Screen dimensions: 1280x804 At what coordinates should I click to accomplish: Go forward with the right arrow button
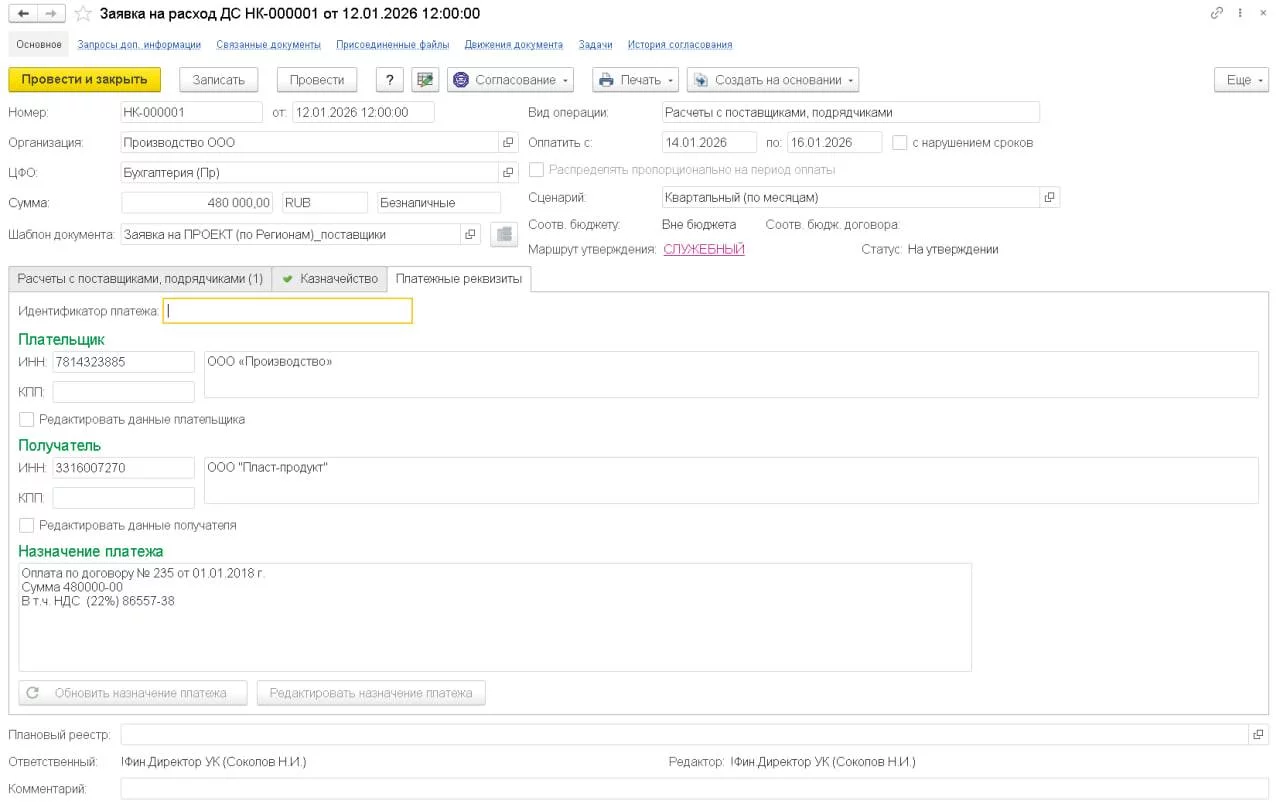tap(51, 14)
